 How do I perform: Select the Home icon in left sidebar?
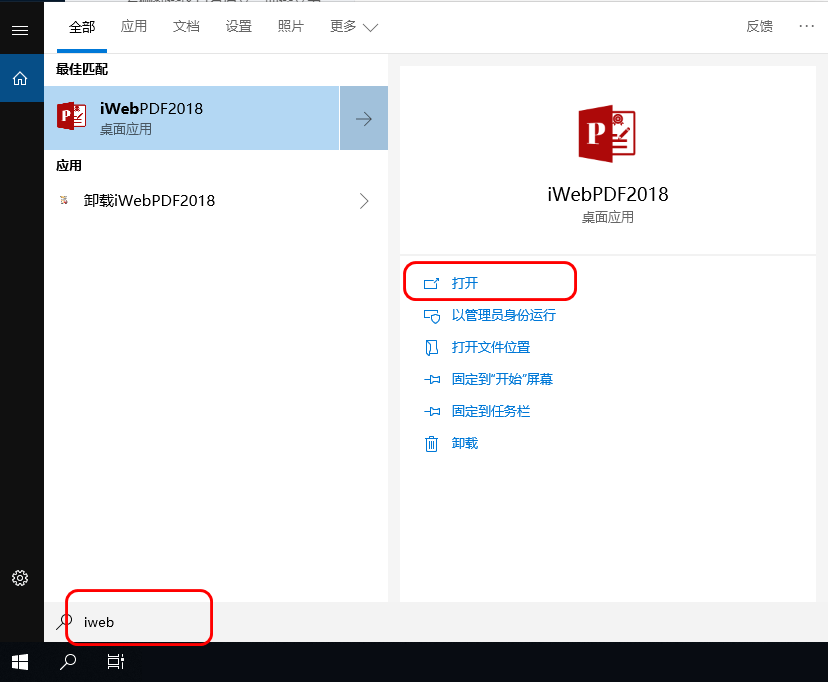(21, 78)
